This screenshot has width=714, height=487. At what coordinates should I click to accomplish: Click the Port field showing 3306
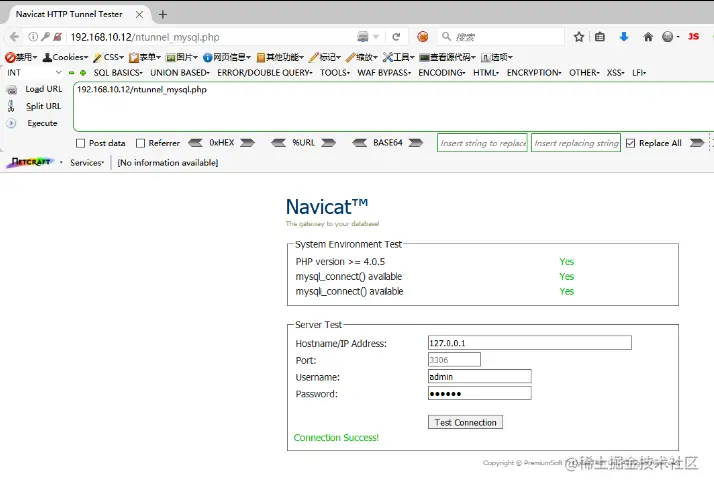pyautogui.click(x=454, y=359)
